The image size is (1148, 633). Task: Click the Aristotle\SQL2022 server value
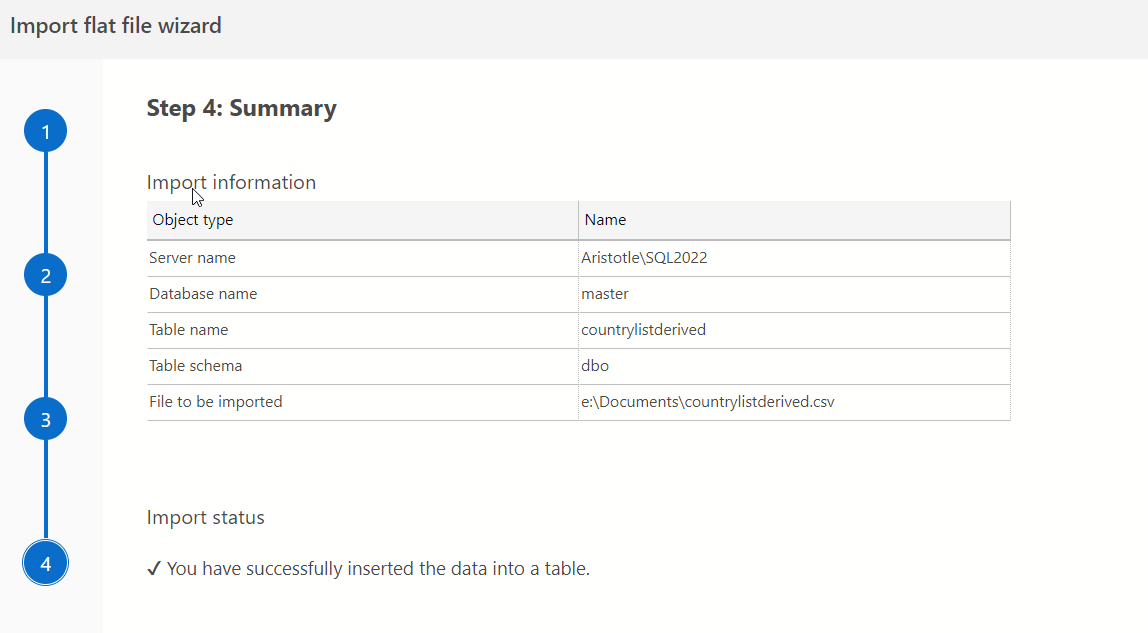click(644, 258)
